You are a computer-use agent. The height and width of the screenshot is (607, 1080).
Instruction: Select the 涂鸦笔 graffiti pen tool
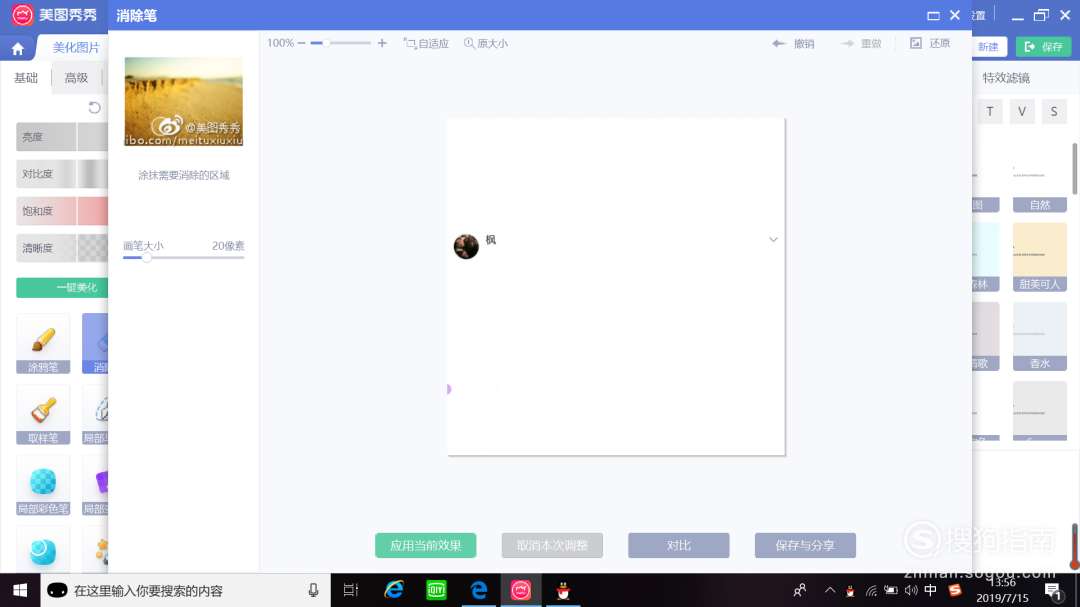tap(43, 343)
